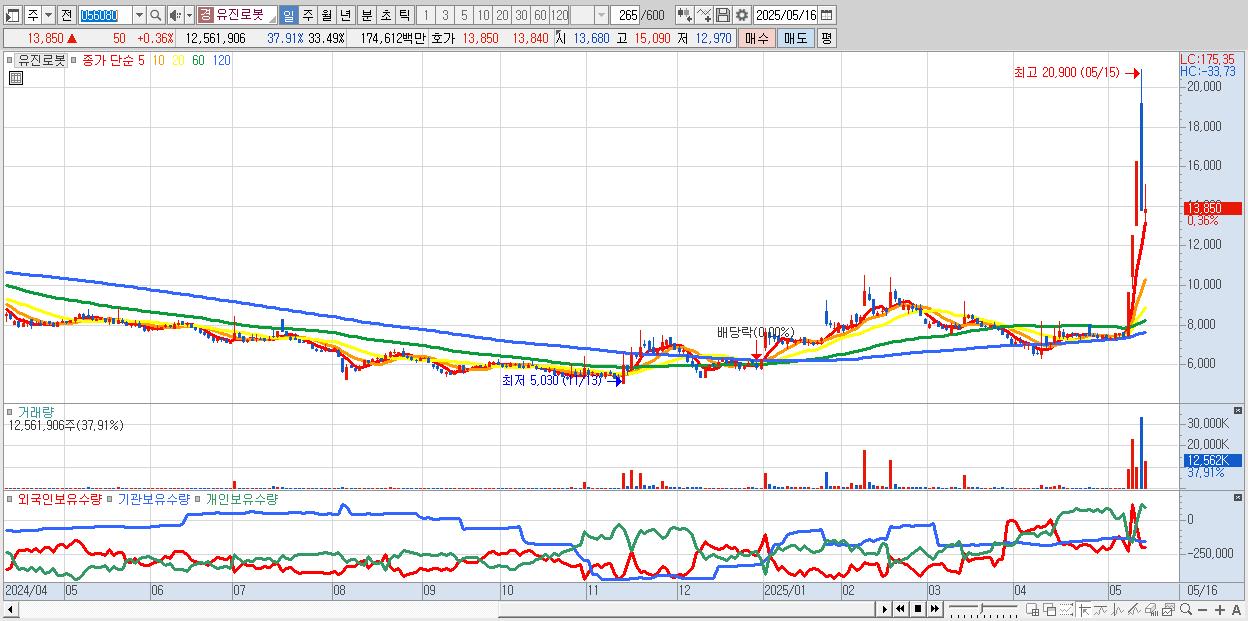Open the data grid icon under 유진로봇 label
1248x621 pixels.
click(15, 78)
